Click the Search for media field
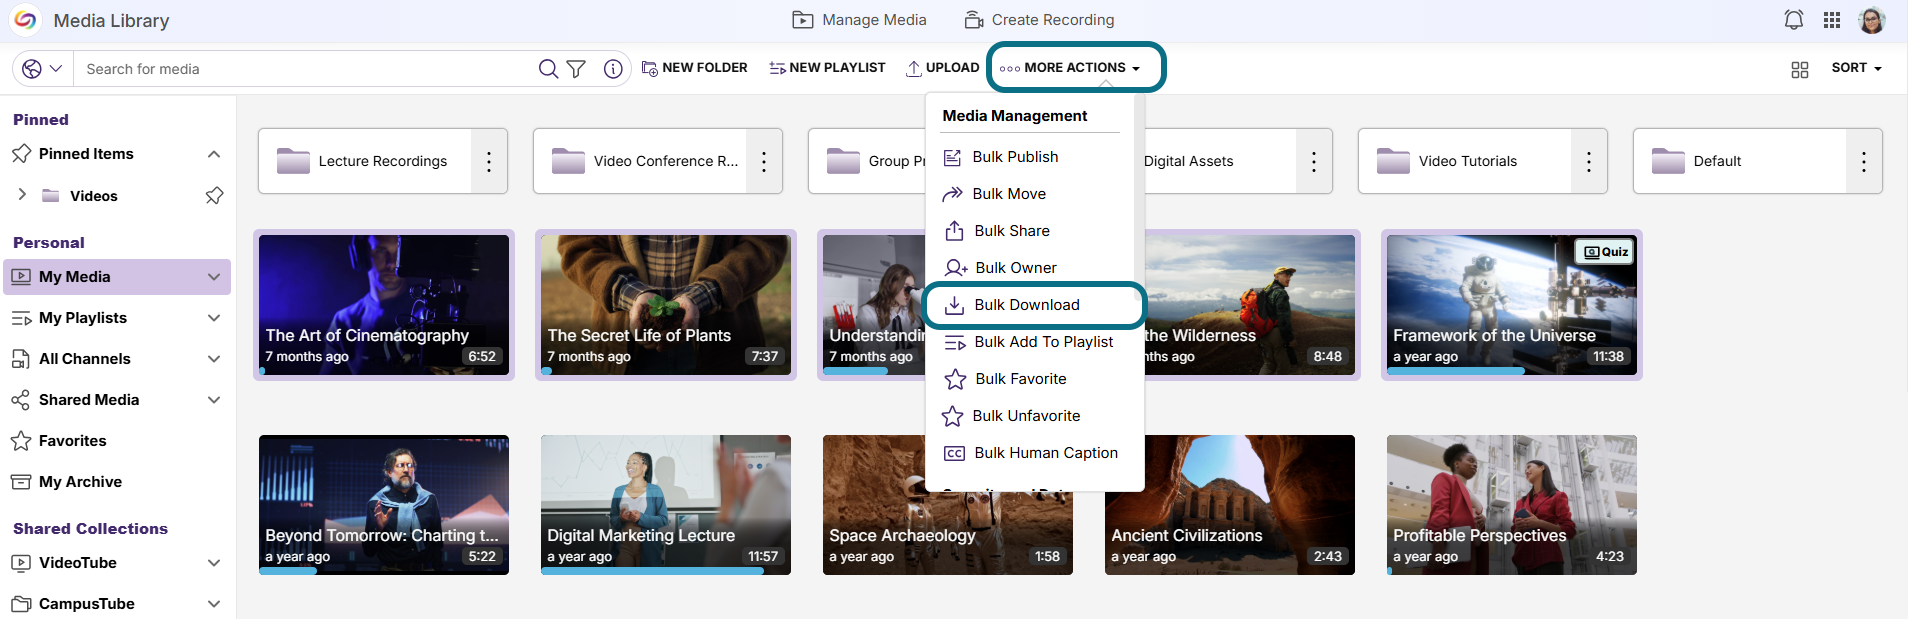The height and width of the screenshot is (619, 1908). pos(305,69)
